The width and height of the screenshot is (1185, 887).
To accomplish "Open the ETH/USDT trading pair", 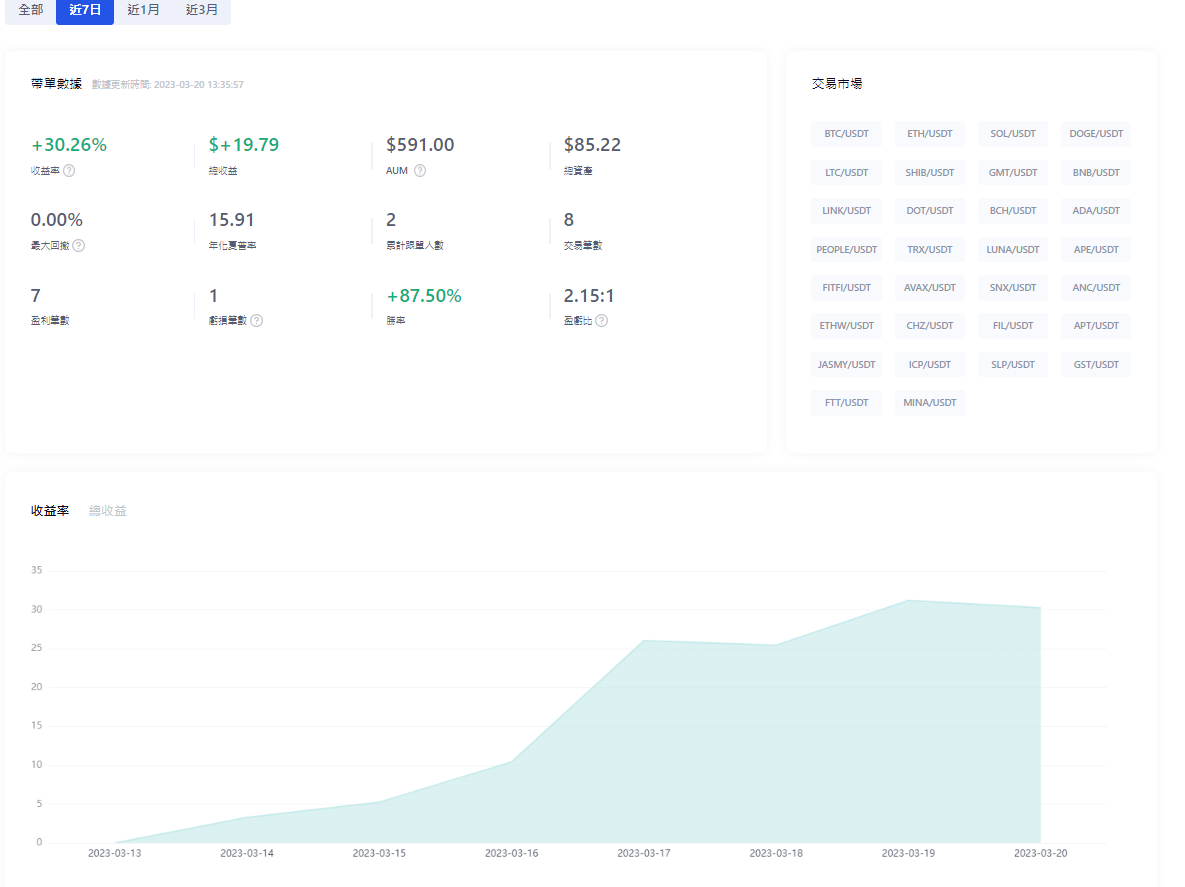I will pyautogui.click(x=929, y=134).
